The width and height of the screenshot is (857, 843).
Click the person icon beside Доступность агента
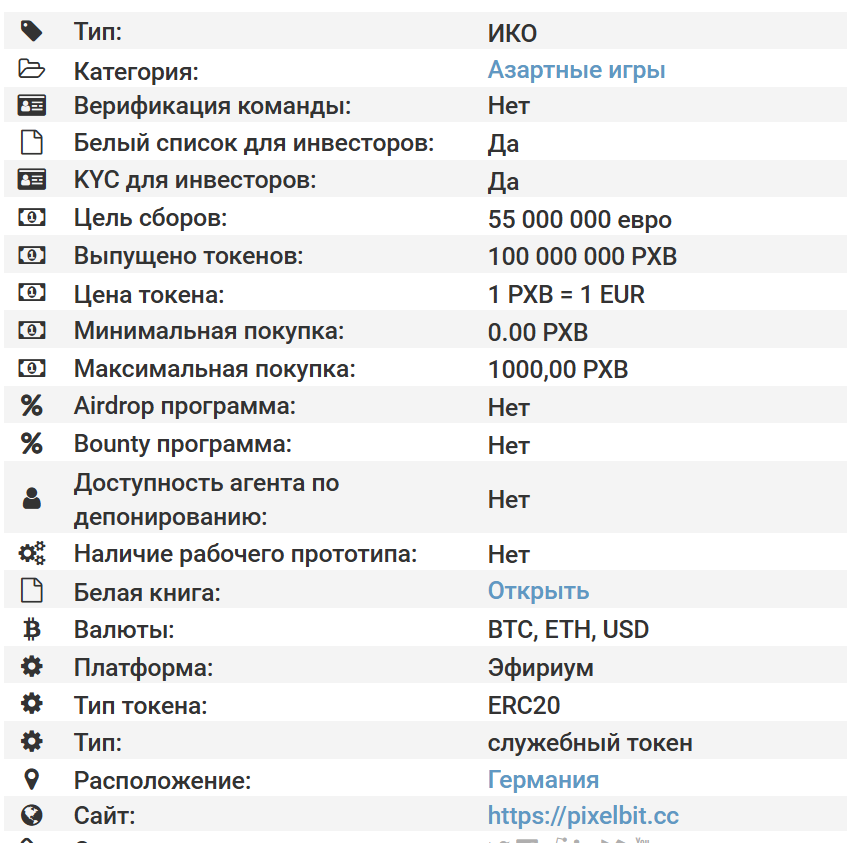click(x=32, y=499)
